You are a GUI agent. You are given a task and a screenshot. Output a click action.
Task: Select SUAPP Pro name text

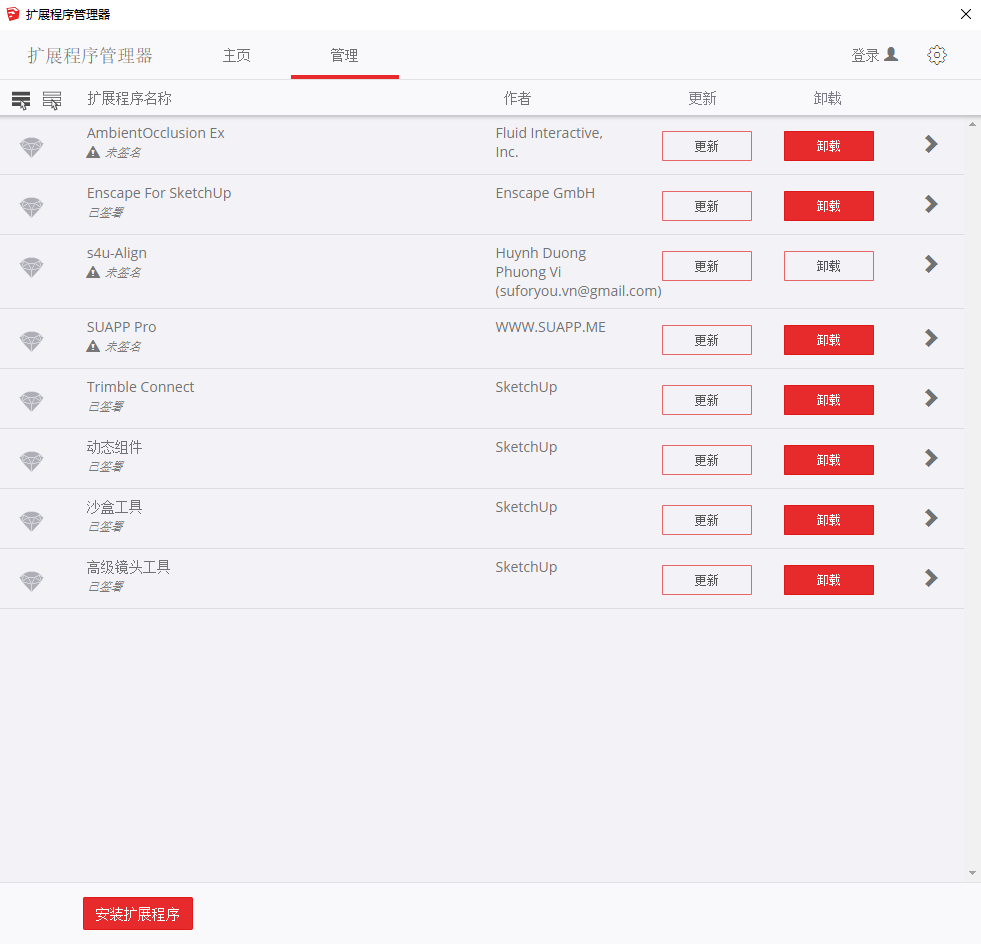tap(121, 327)
